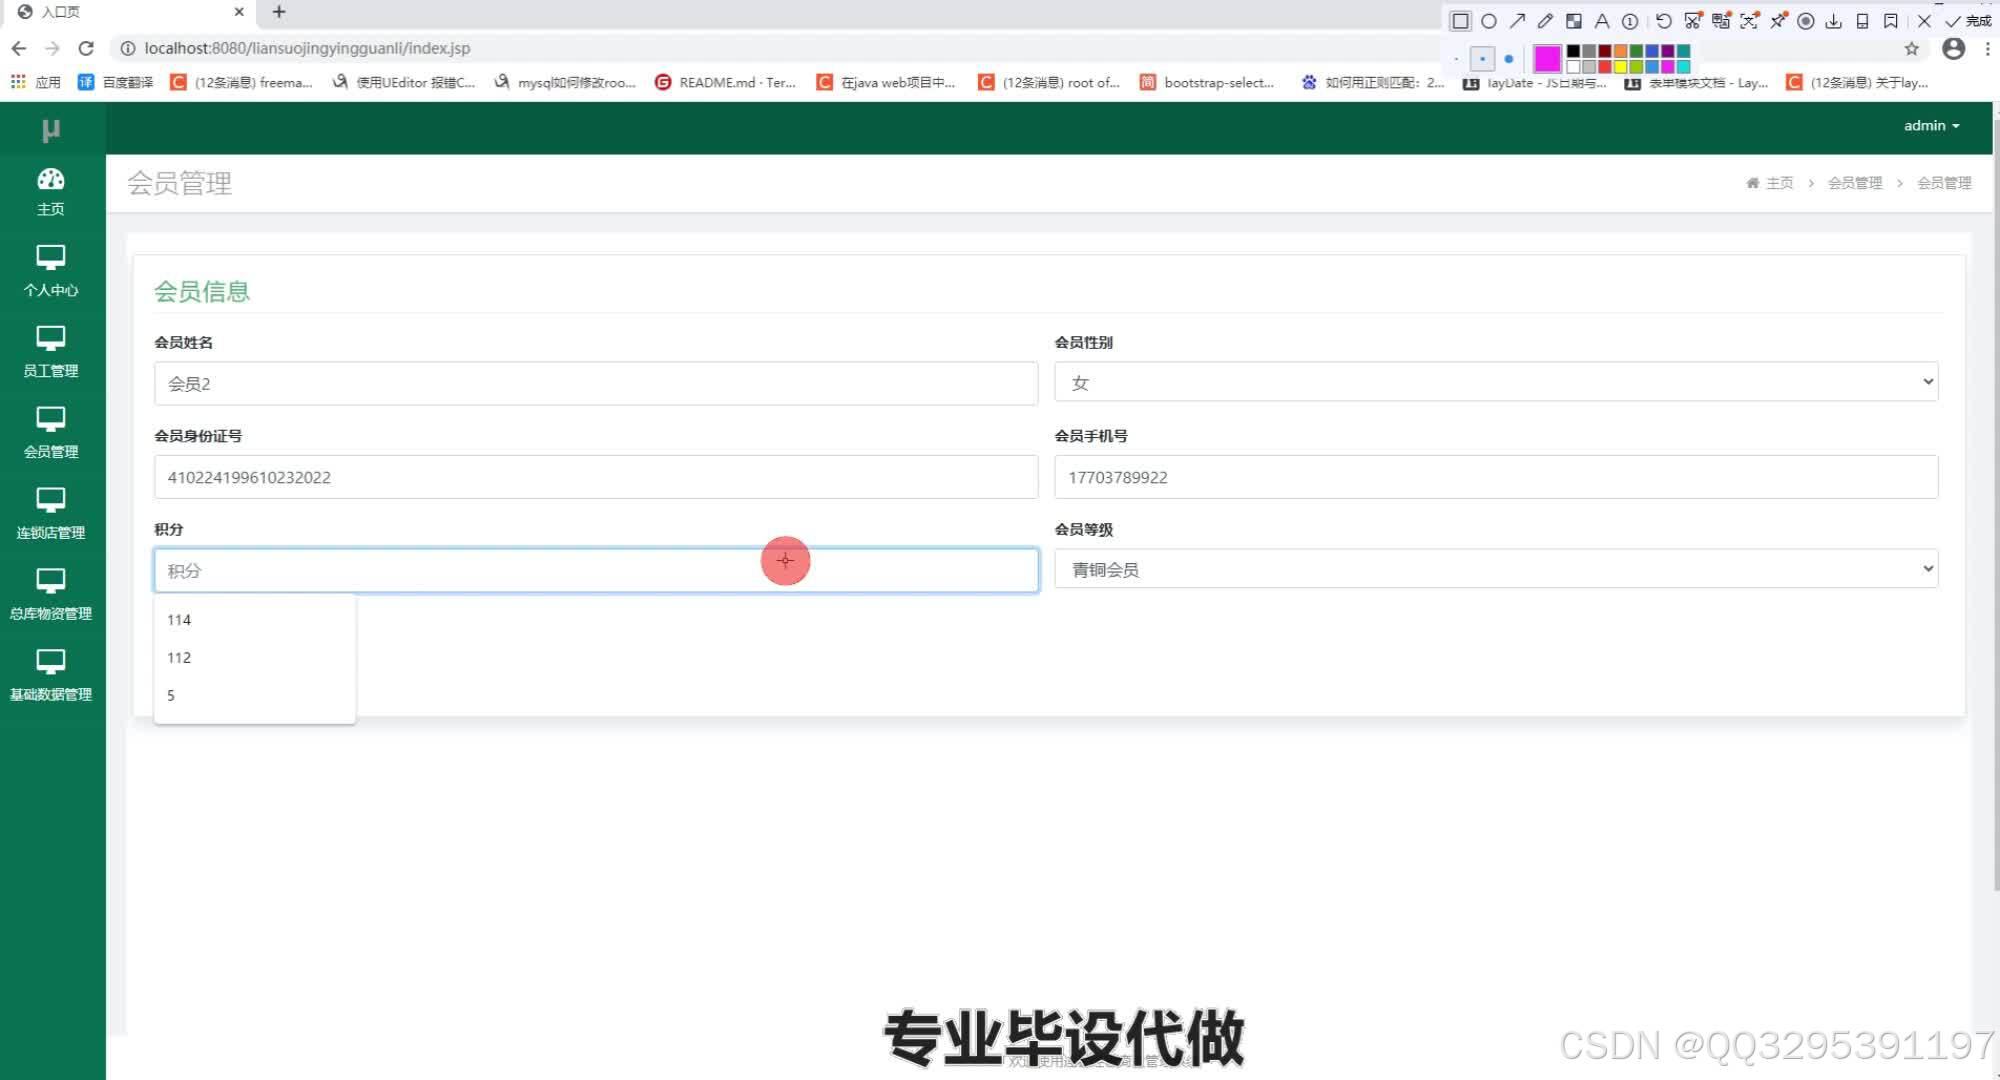Choose the yellow color swatch
Image resolution: width=2000 pixels, height=1080 pixels.
pyautogui.click(x=1620, y=67)
